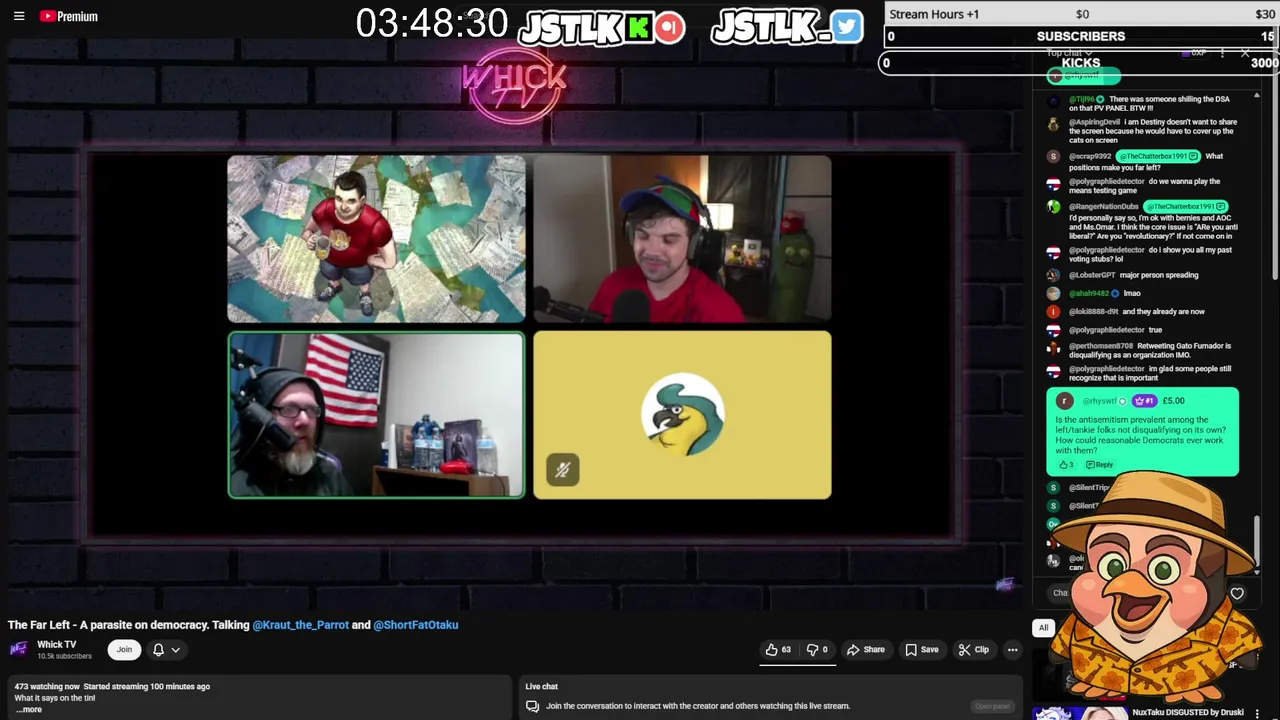
Task: Click the #1 crown badge on super chat
Action: [1144, 401]
